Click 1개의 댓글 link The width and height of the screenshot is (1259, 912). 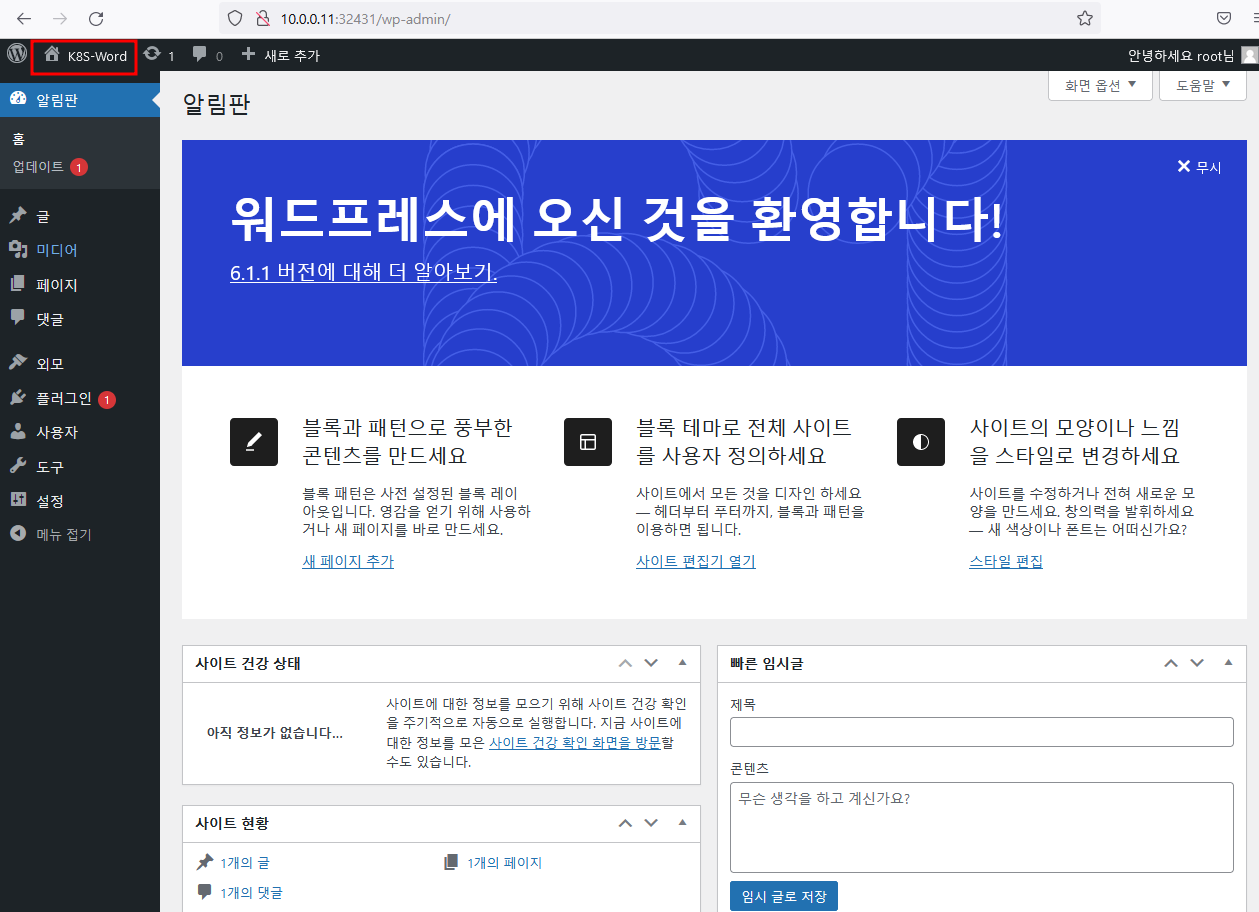coord(251,893)
